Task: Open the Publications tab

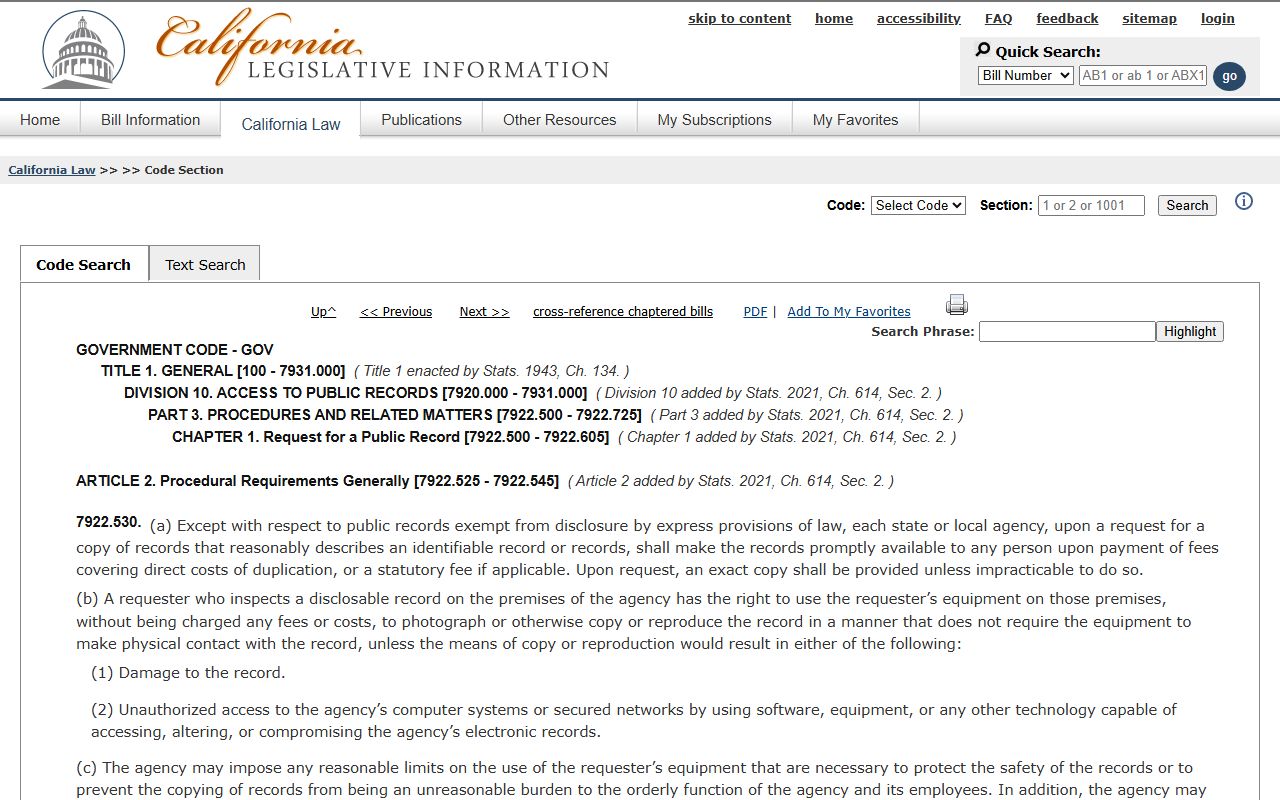Action: pos(422,120)
